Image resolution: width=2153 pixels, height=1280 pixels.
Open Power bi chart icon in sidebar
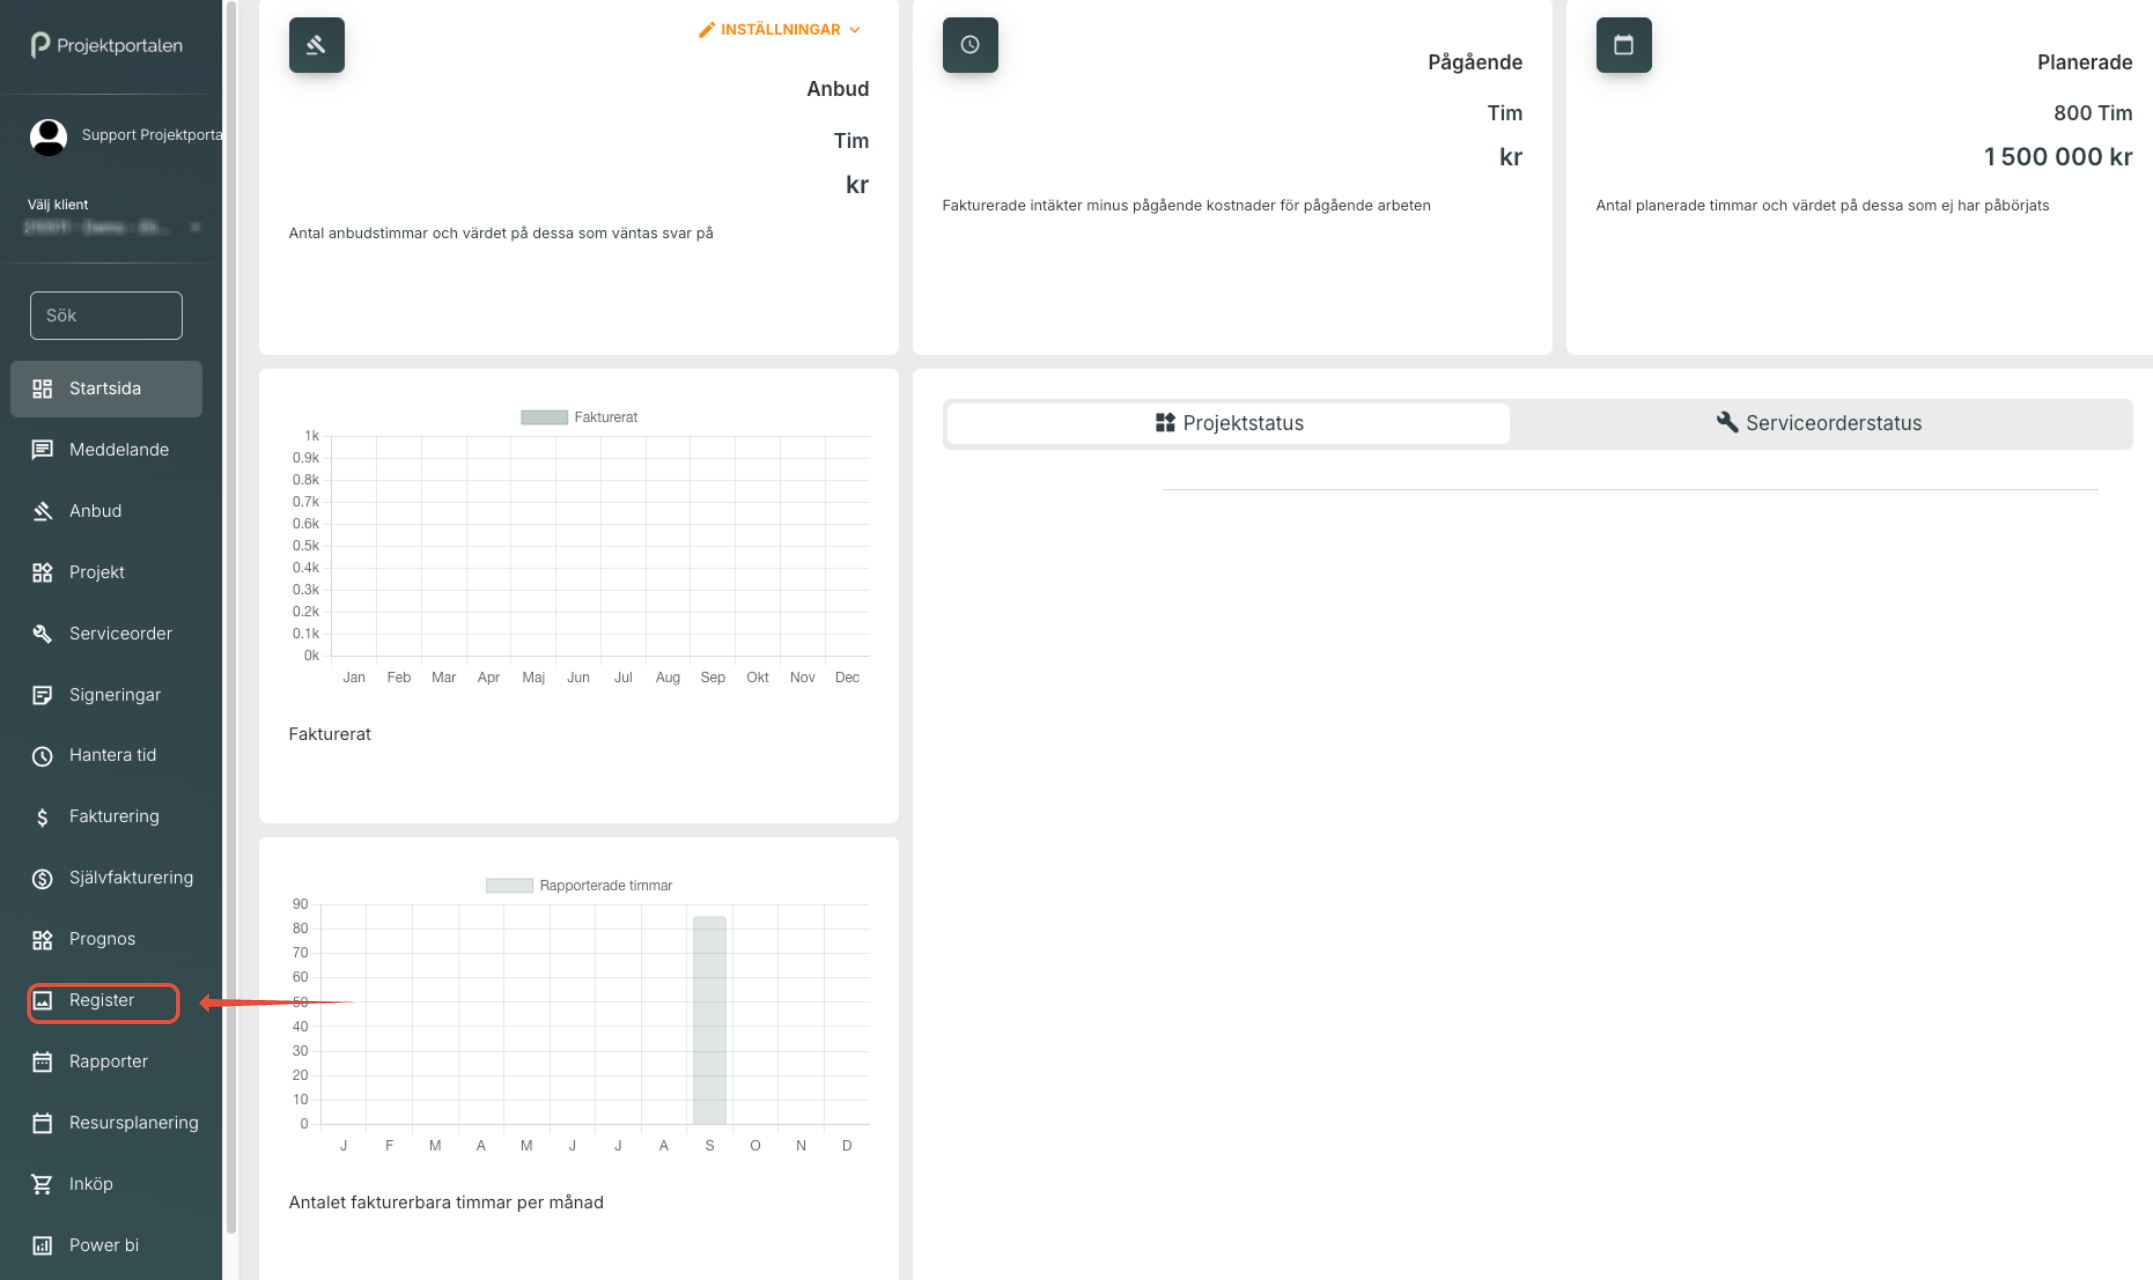point(42,1245)
